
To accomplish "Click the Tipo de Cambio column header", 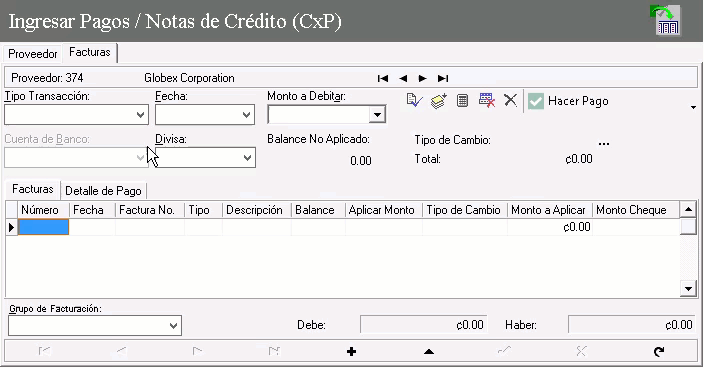I will [x=465, y=210].
